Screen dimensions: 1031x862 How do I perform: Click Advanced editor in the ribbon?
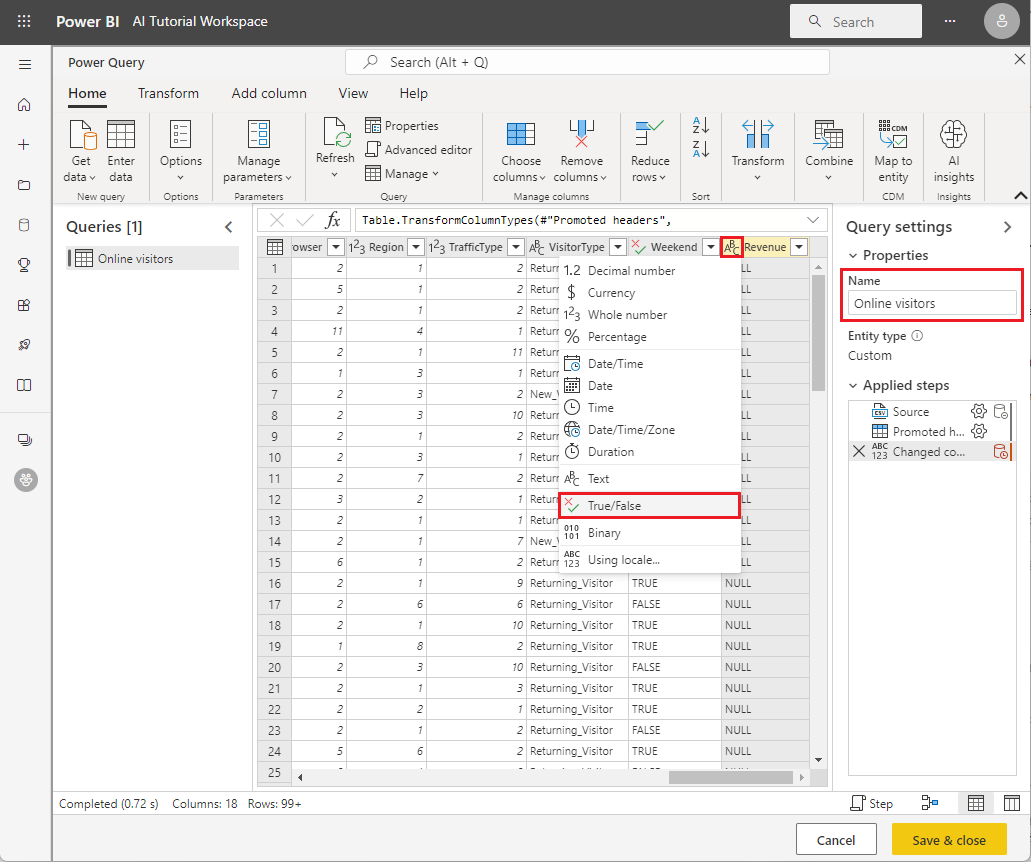click(419, 150)
